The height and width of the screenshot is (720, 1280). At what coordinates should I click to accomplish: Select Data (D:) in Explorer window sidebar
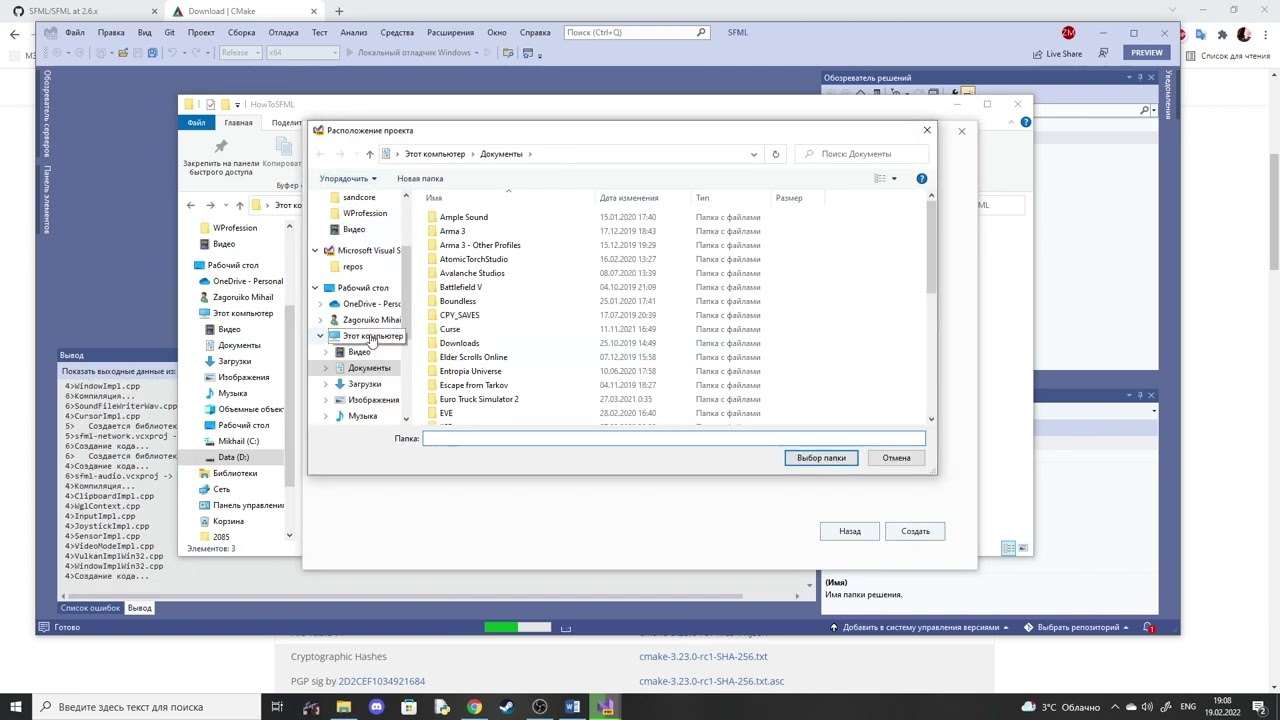pyautogui.click(x=233, y=457)
